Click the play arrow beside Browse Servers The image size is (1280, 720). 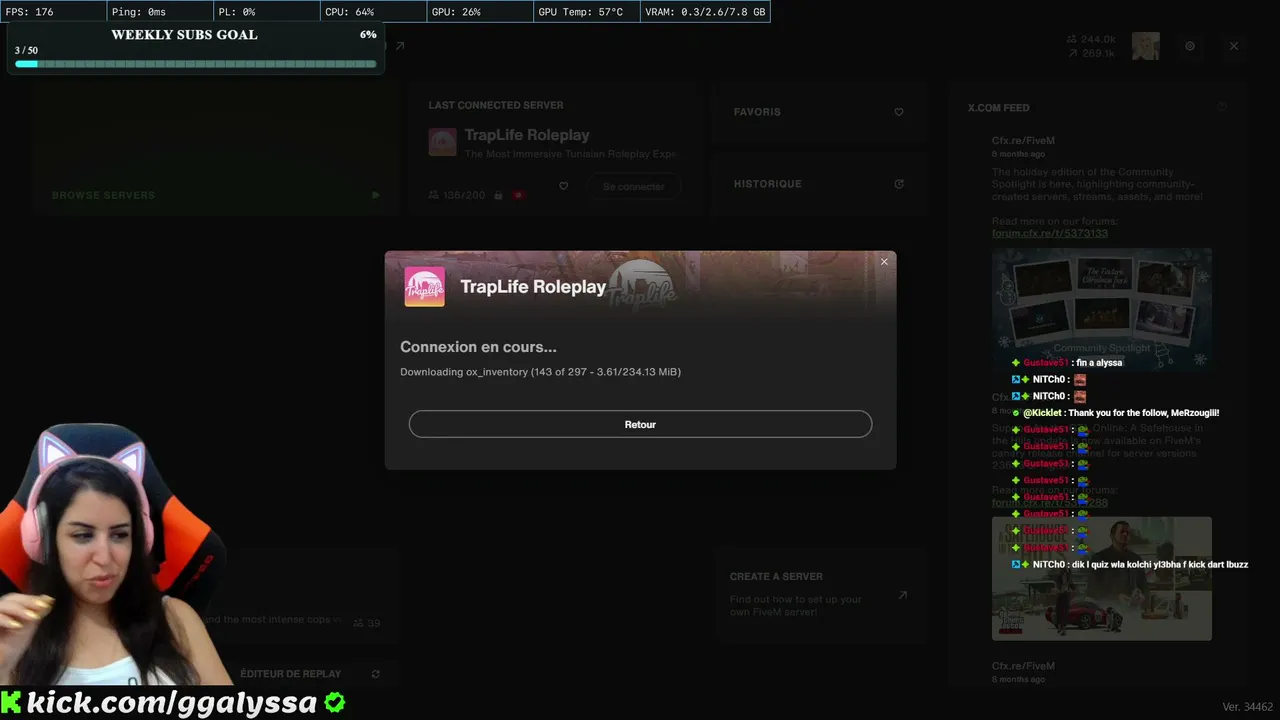click(375, 195)
